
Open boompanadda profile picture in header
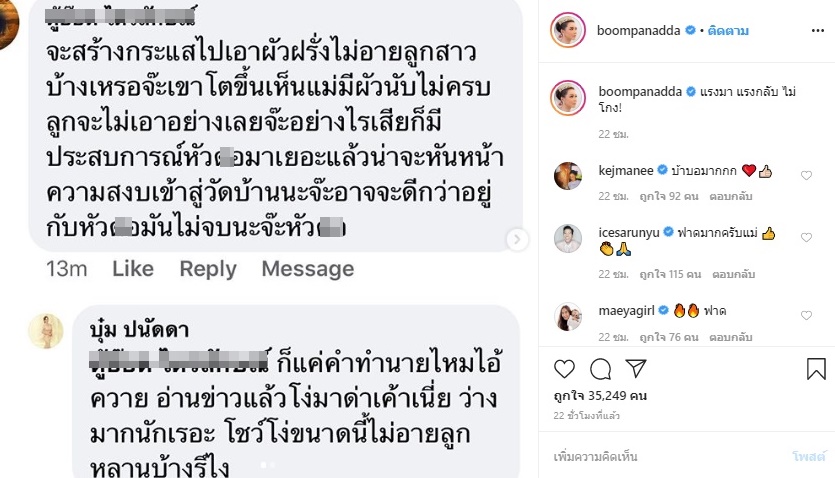(x=568, y=30)
